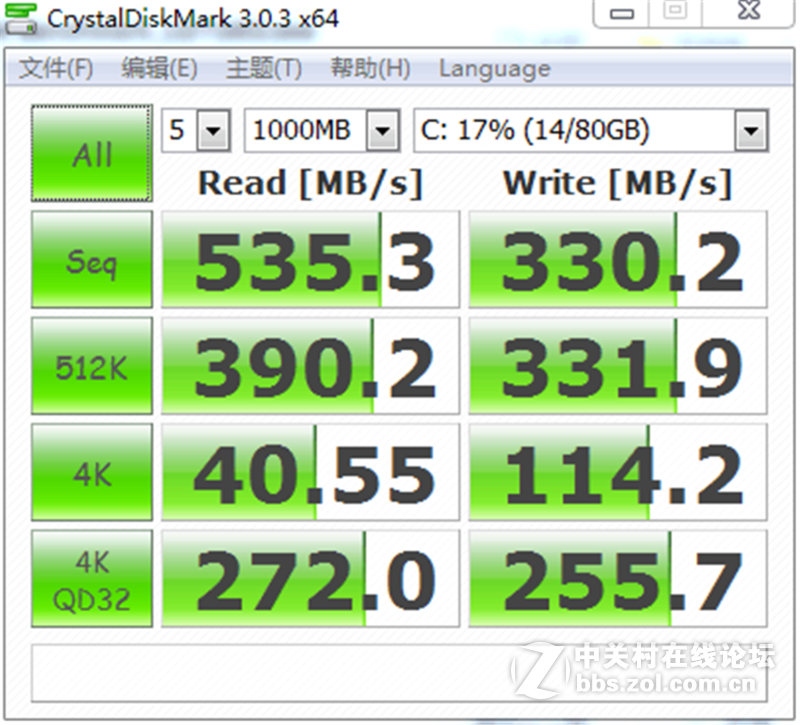Start the Seq sequential test
This screenshot has width=800, height=725.
[x=91, y=259]
